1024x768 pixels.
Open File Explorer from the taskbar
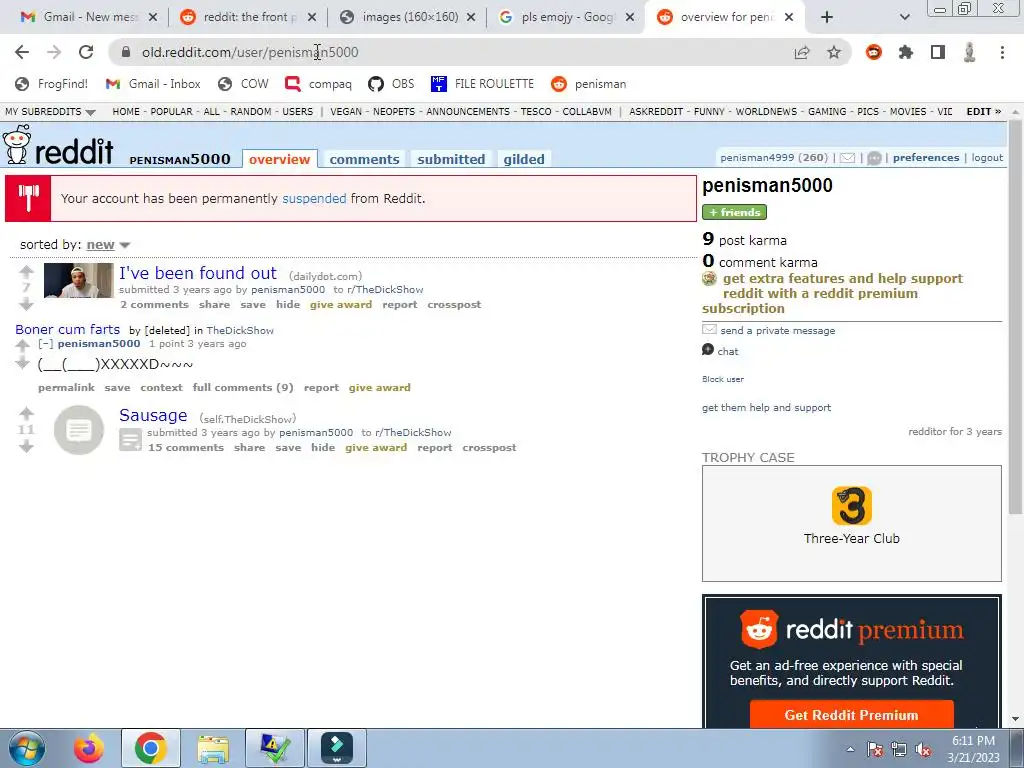[213, 748]
